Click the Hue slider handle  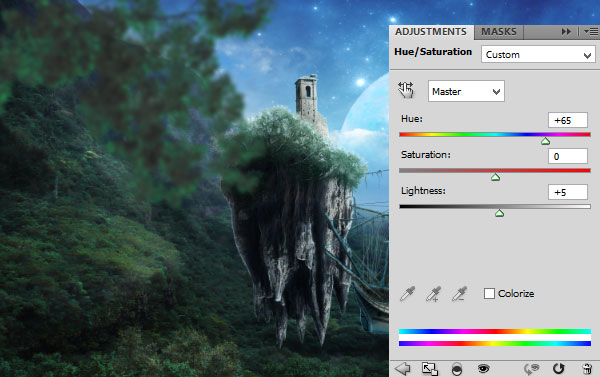point(546,141)
